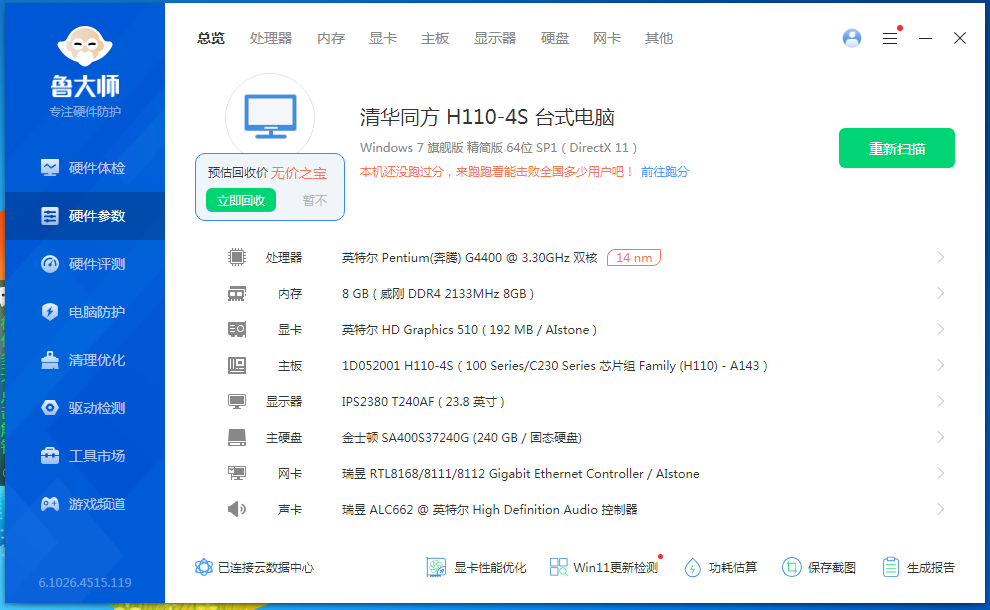Switch to the 主板 tab

[435, 38]
